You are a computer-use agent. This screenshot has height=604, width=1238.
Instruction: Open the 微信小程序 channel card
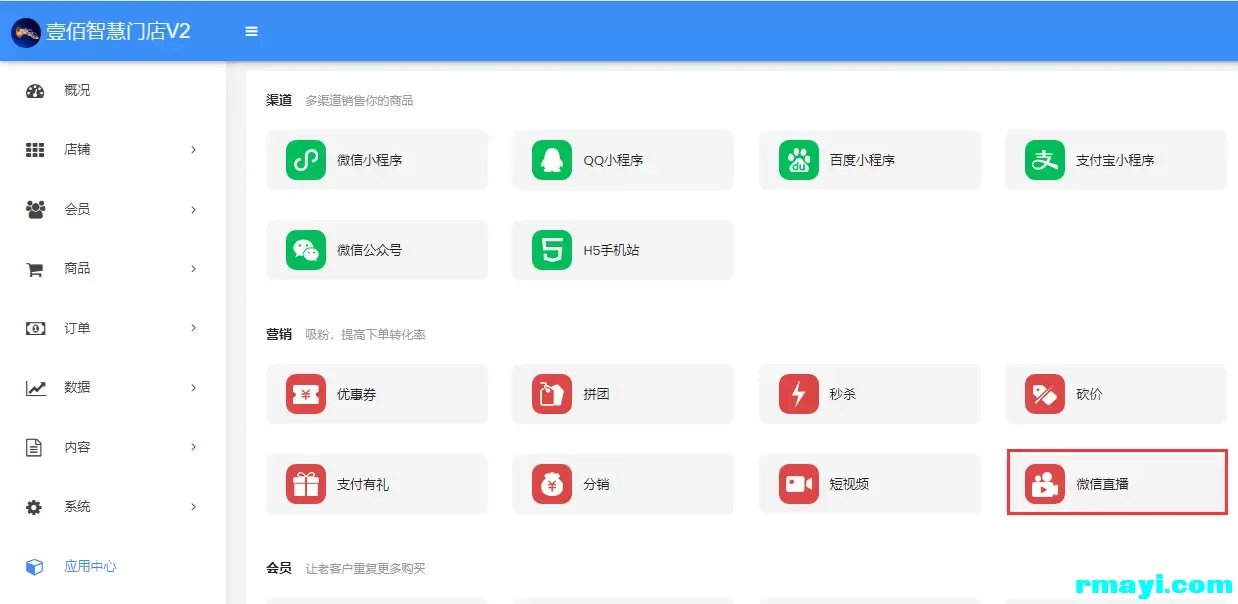click(377, 160)
